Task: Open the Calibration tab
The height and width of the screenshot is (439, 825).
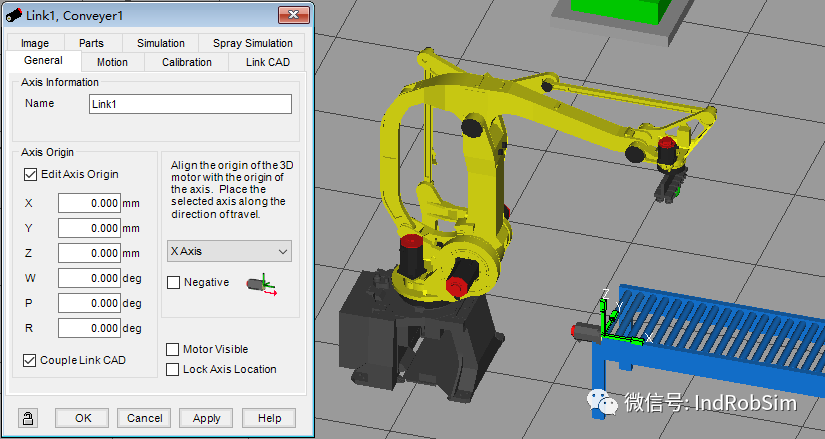Action: (187, 62)
